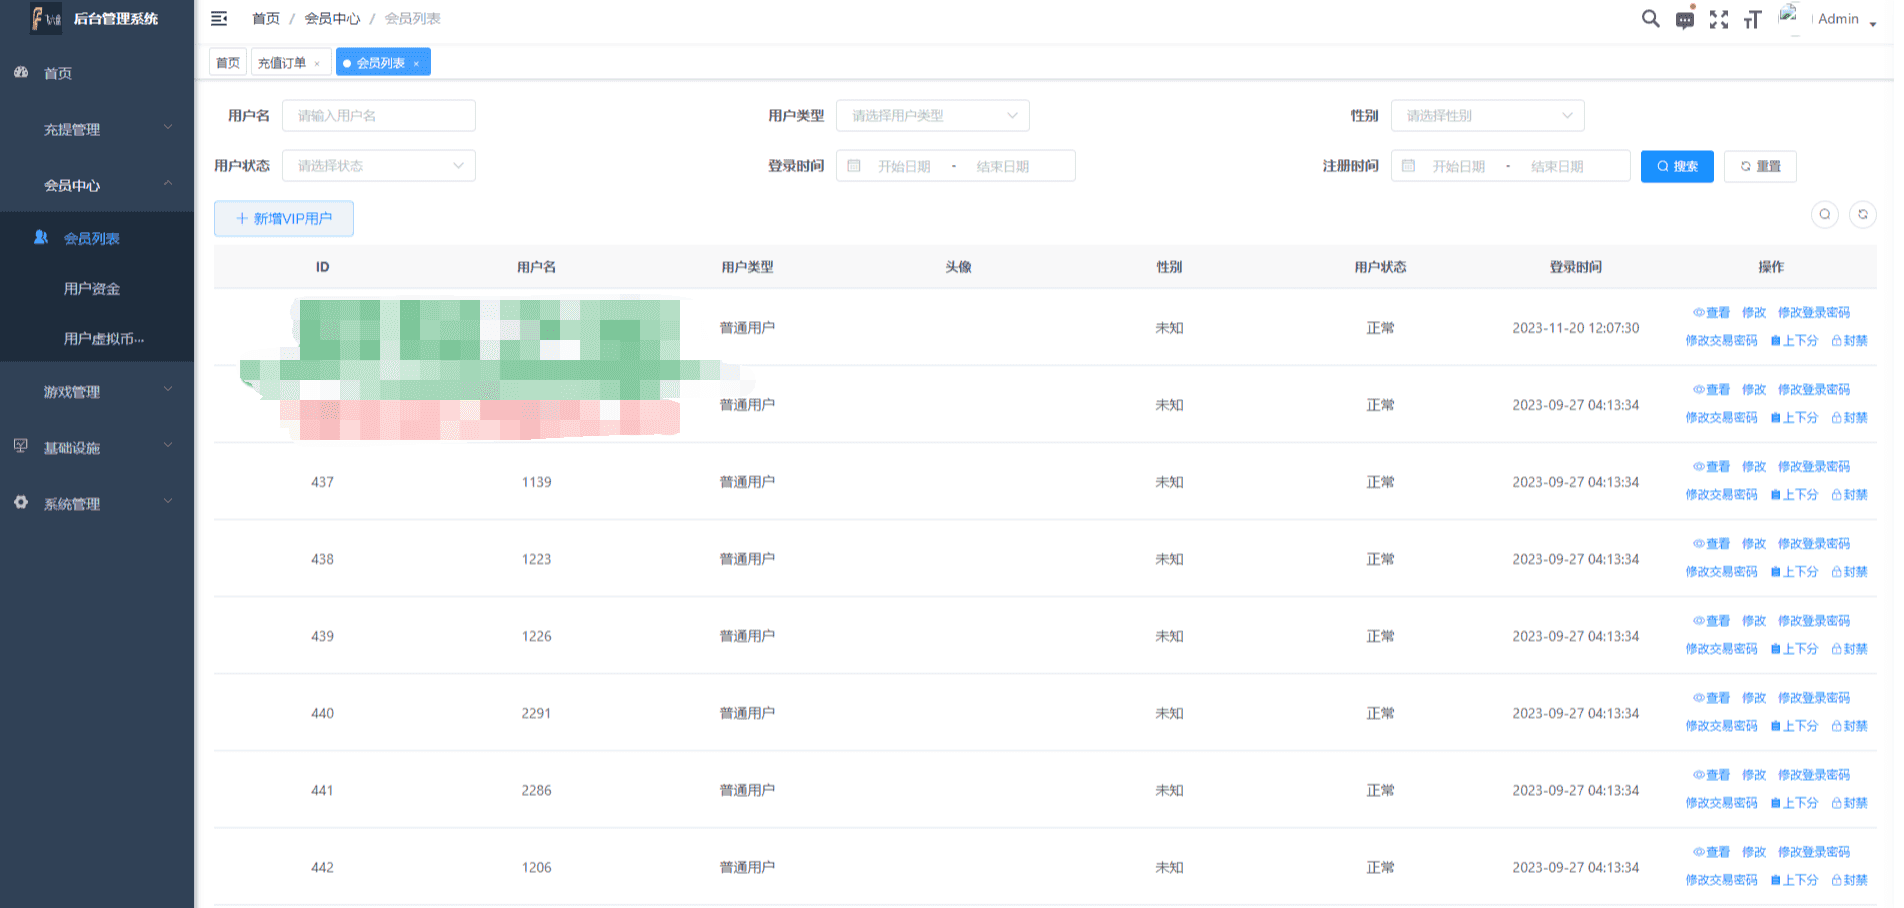Close the 会员列表 tab
The width and height of the screenshot is (1904, 908).
coord(416,64)
